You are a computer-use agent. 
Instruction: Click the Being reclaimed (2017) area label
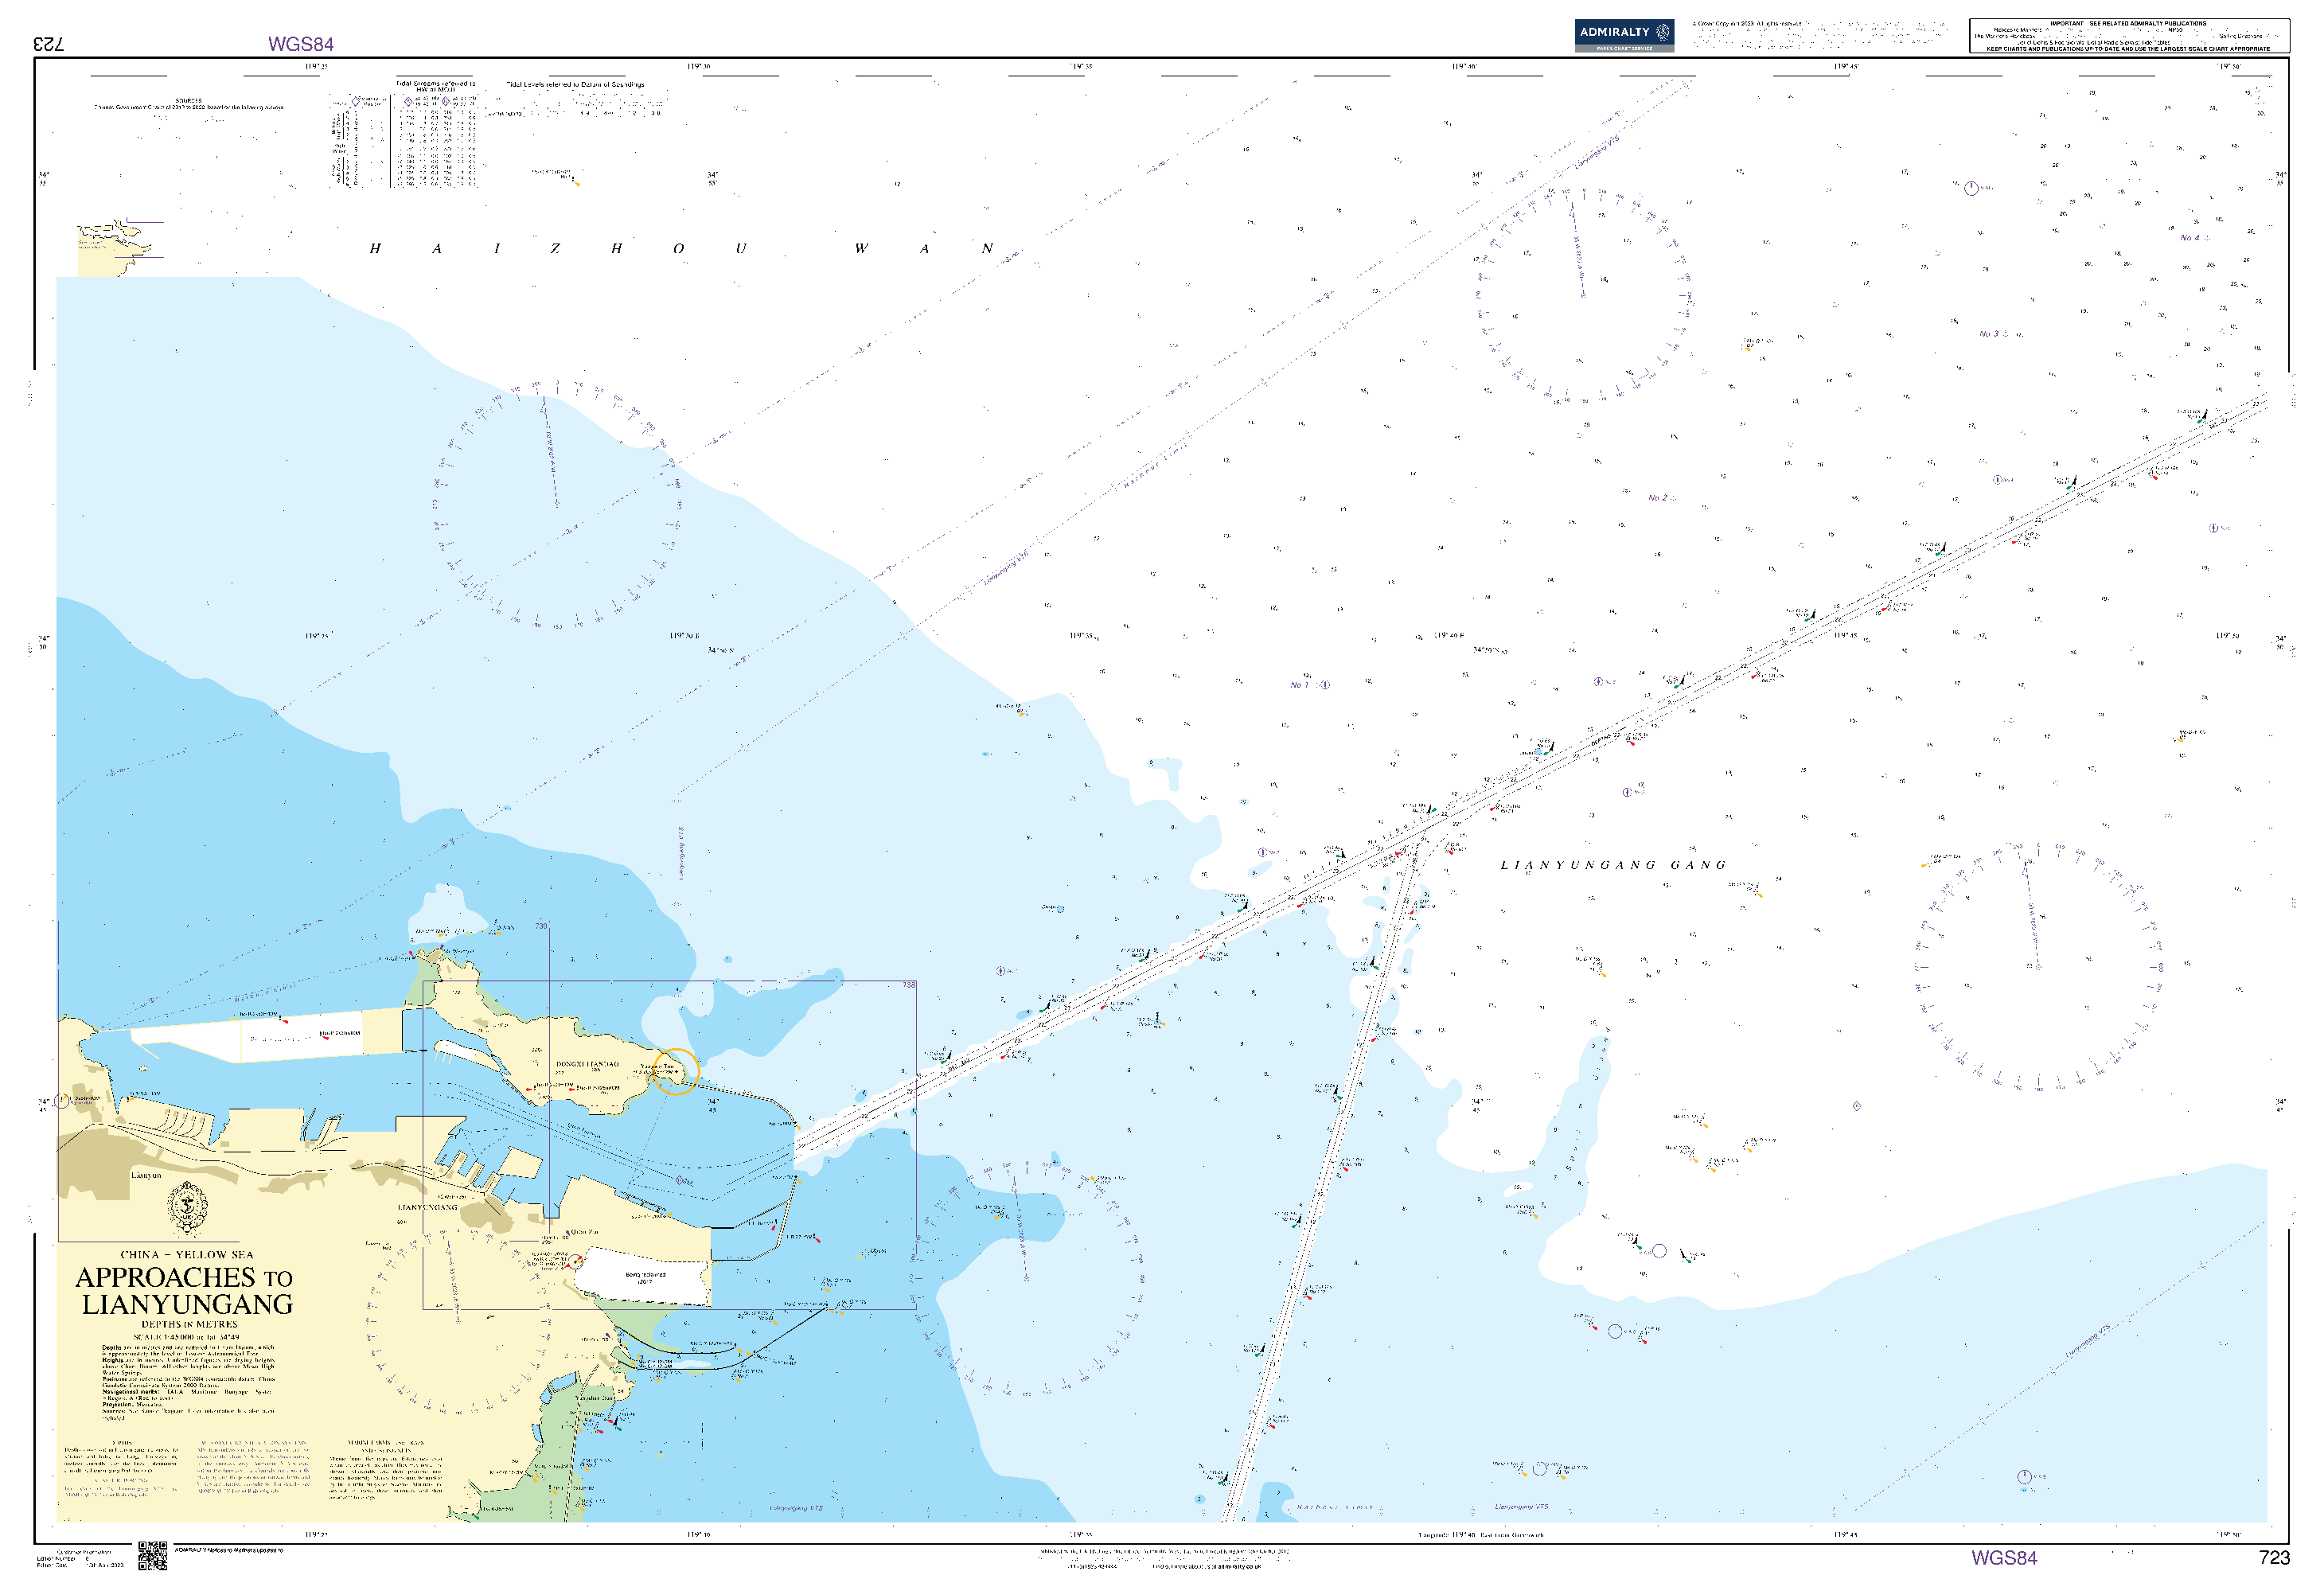(645, 1277)
